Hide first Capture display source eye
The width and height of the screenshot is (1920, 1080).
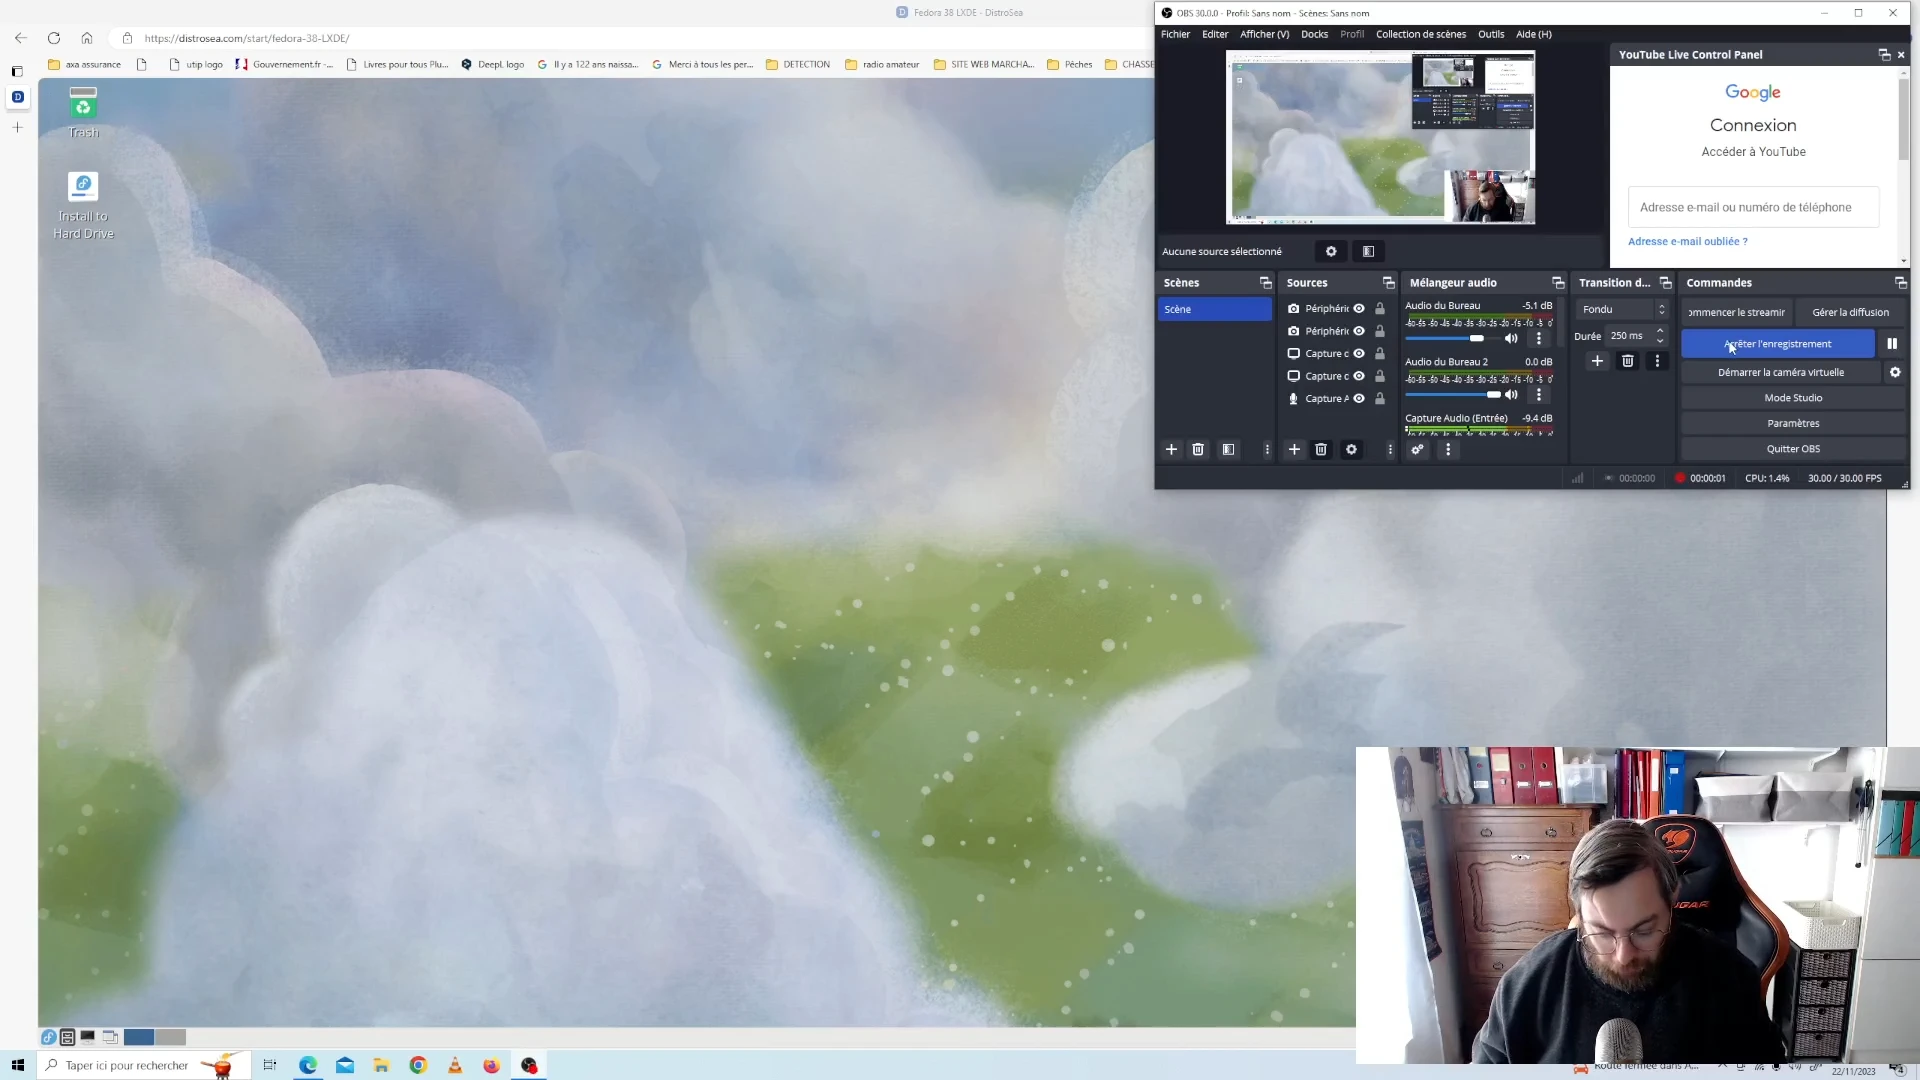(1359, 354)
